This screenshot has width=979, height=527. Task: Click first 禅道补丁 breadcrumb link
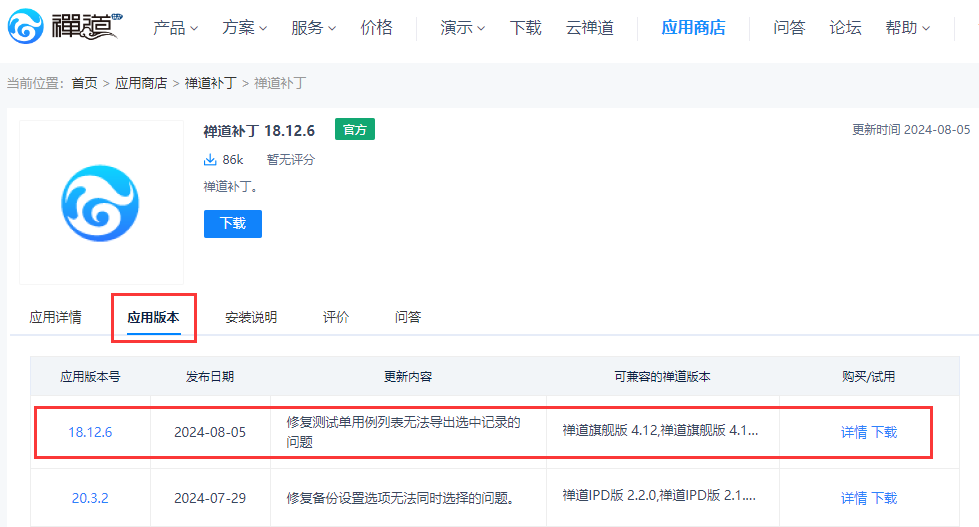tap(210, 83)
